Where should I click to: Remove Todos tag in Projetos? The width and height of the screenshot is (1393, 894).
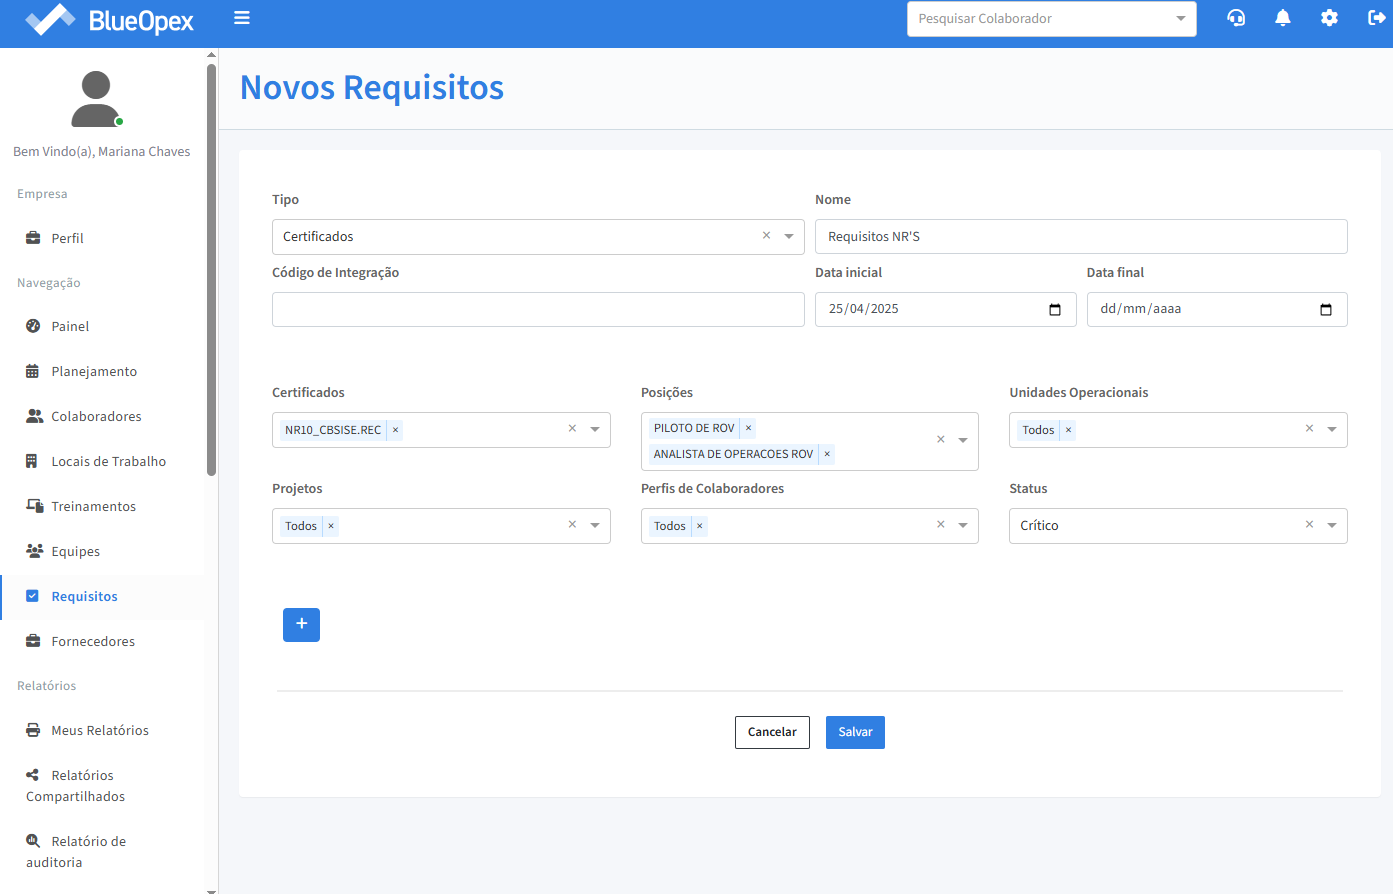point(331,526)
